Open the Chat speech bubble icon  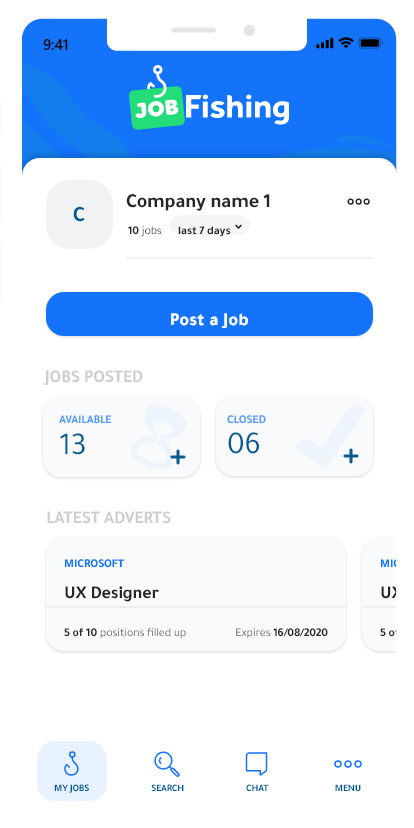pyautogui.click(x=257, y=764)
